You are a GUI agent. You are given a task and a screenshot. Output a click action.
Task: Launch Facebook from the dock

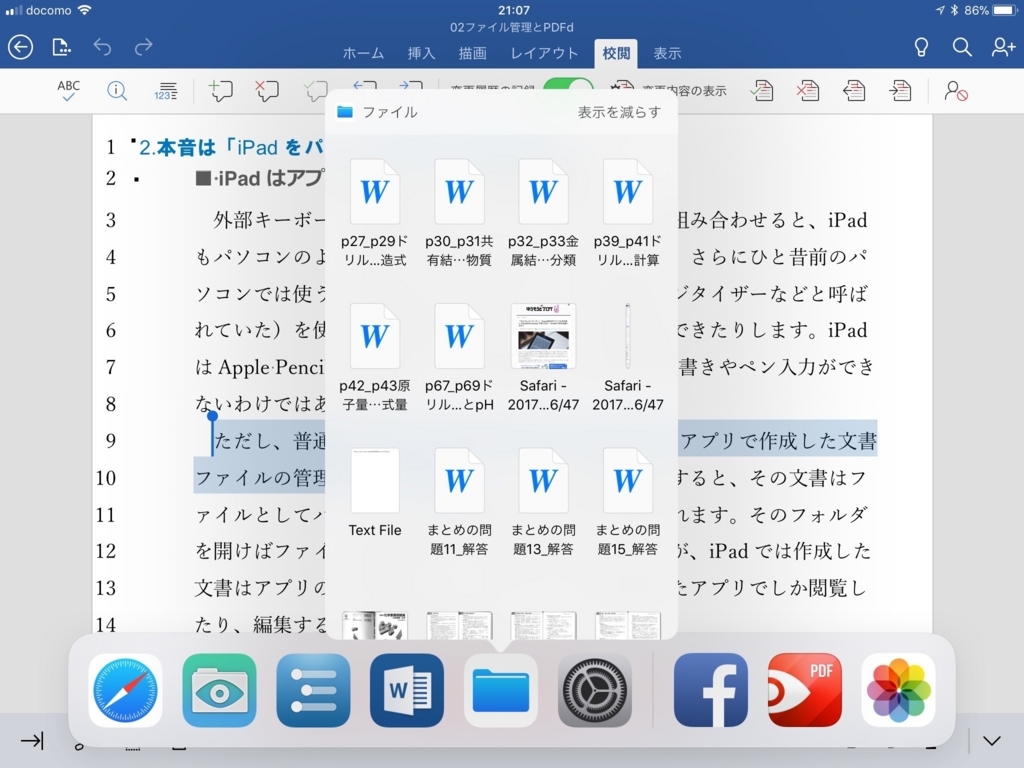pos(711,690)
